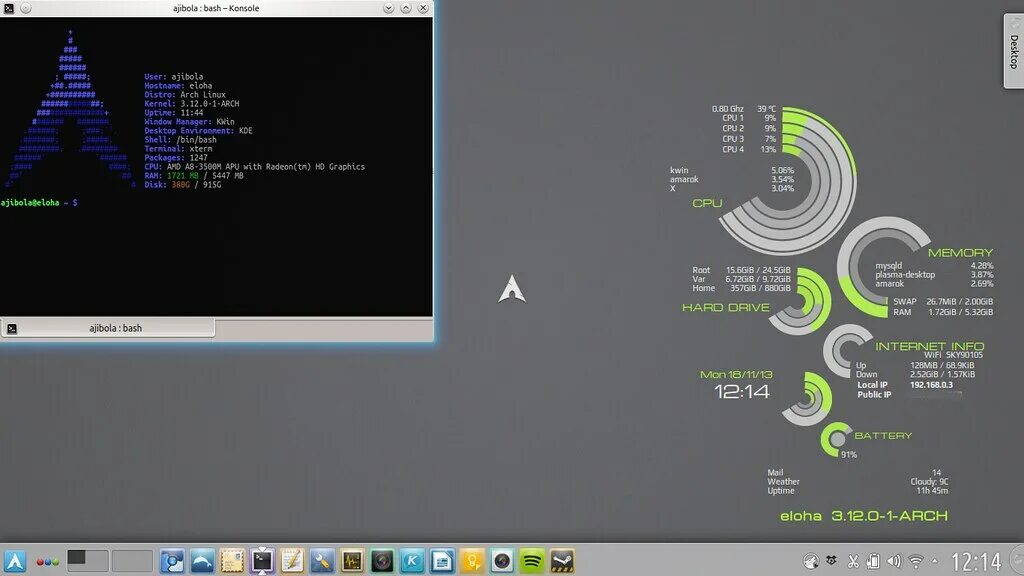This screenshot has height=576, width=1024.
Task: Click the 'eloha 3.12.0-1-ARCH' footer text
Action: [x=863, y=516]
